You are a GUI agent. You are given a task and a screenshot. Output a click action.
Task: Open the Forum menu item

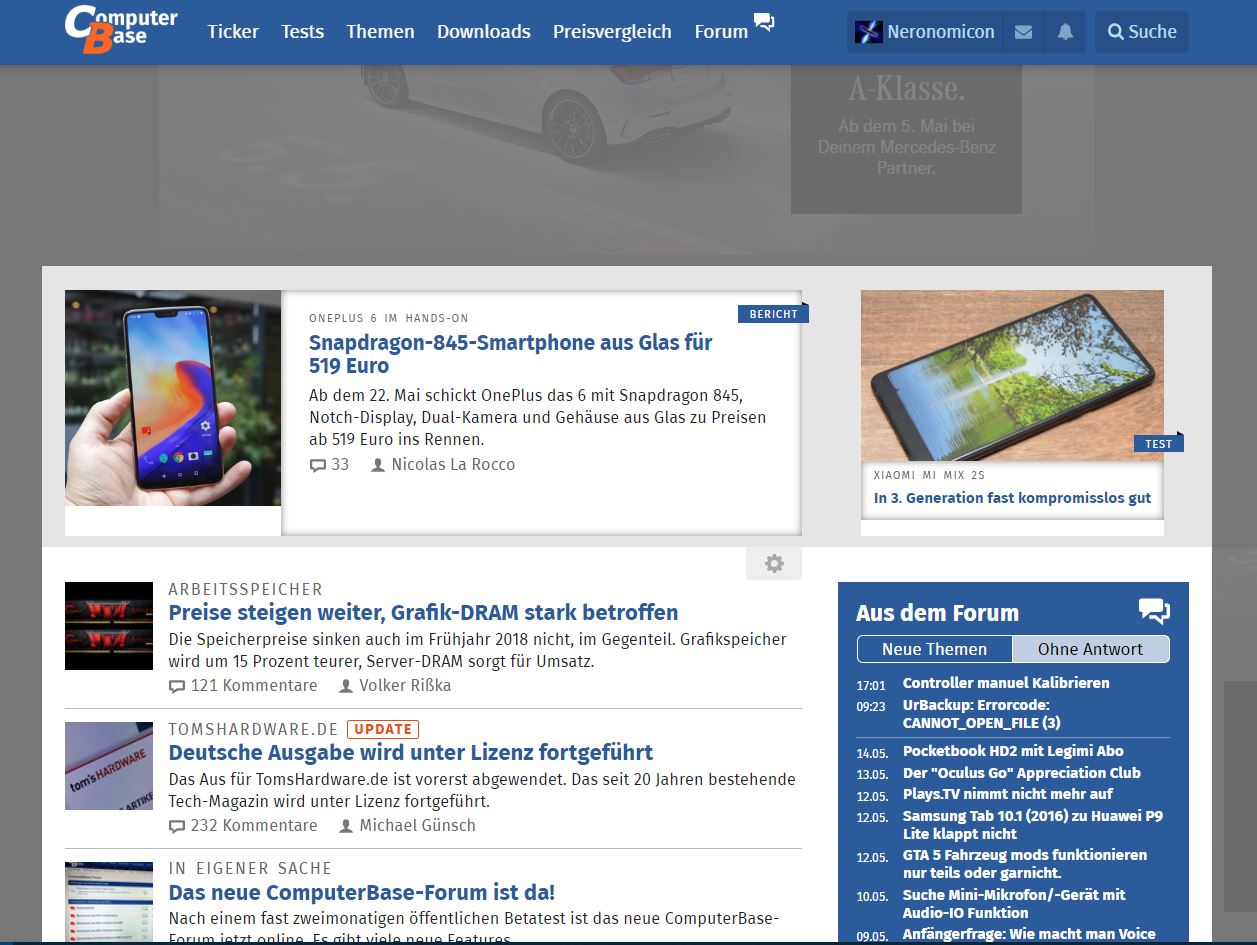(721, 32)
